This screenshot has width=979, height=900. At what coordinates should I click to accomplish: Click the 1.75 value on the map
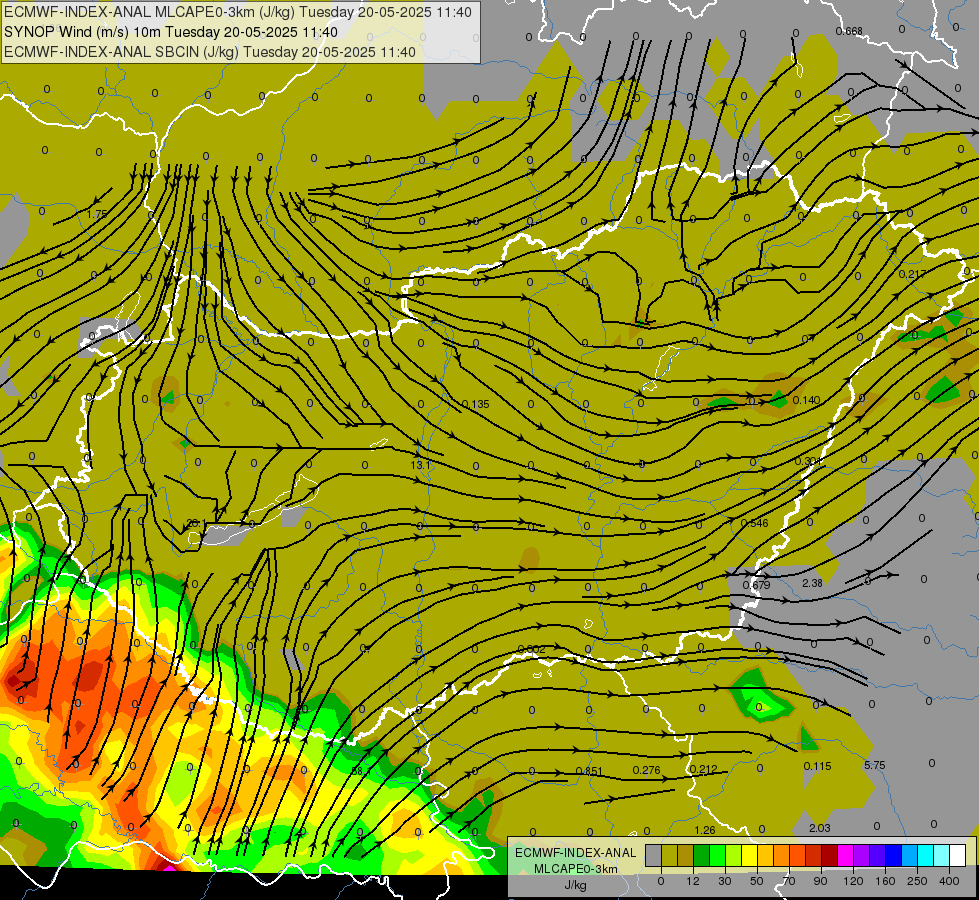[97, 214]
